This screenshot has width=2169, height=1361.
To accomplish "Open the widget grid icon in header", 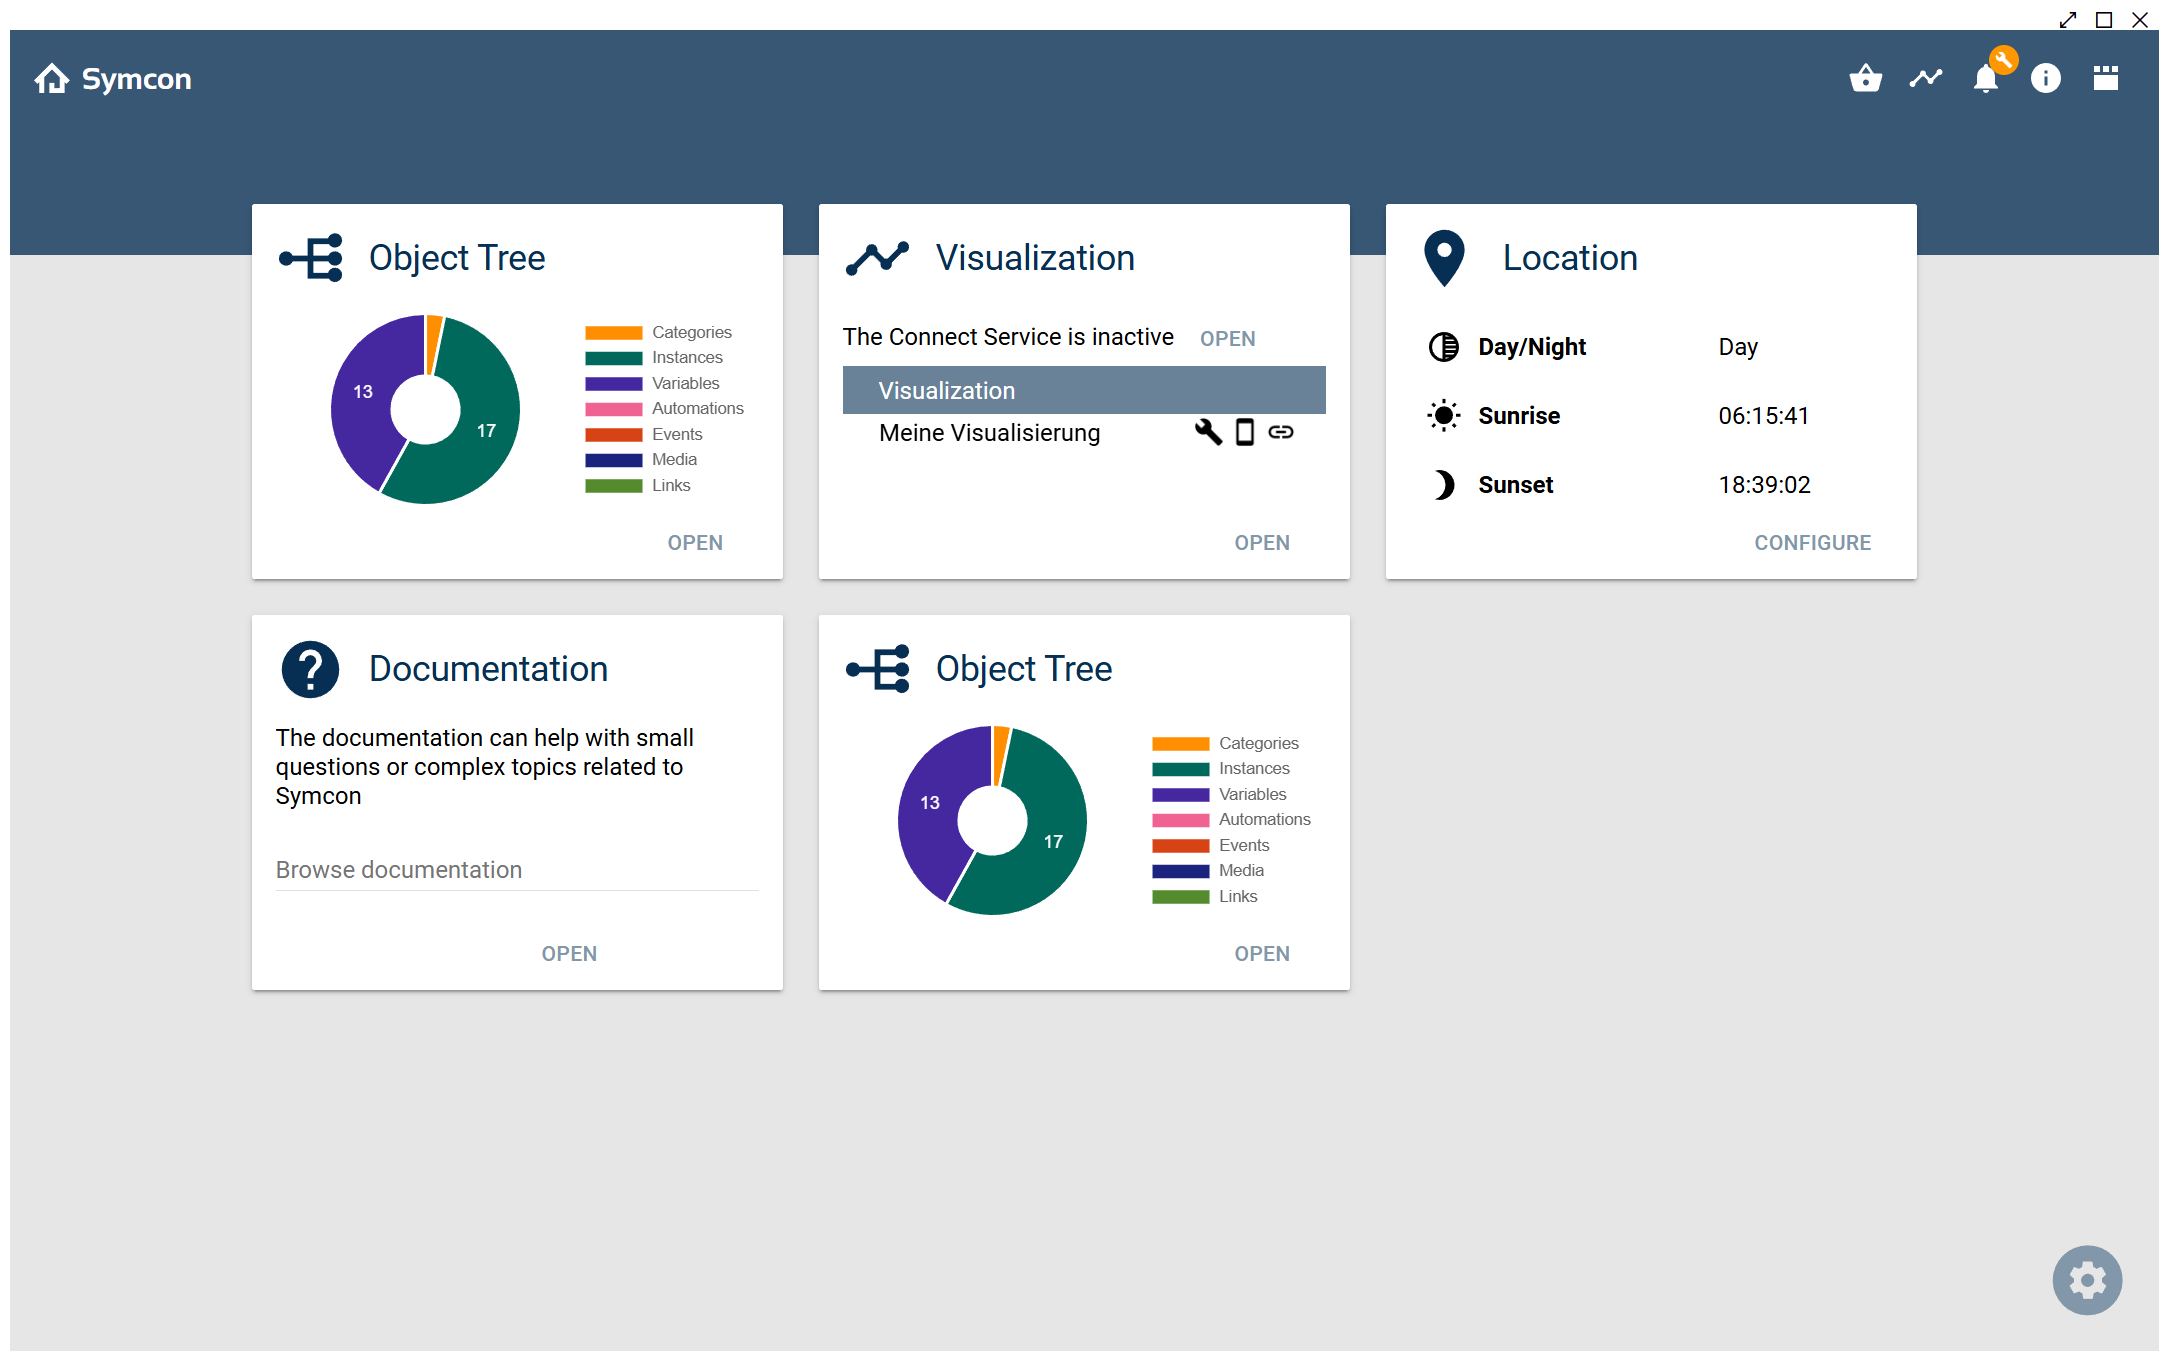I will 2105,78.
